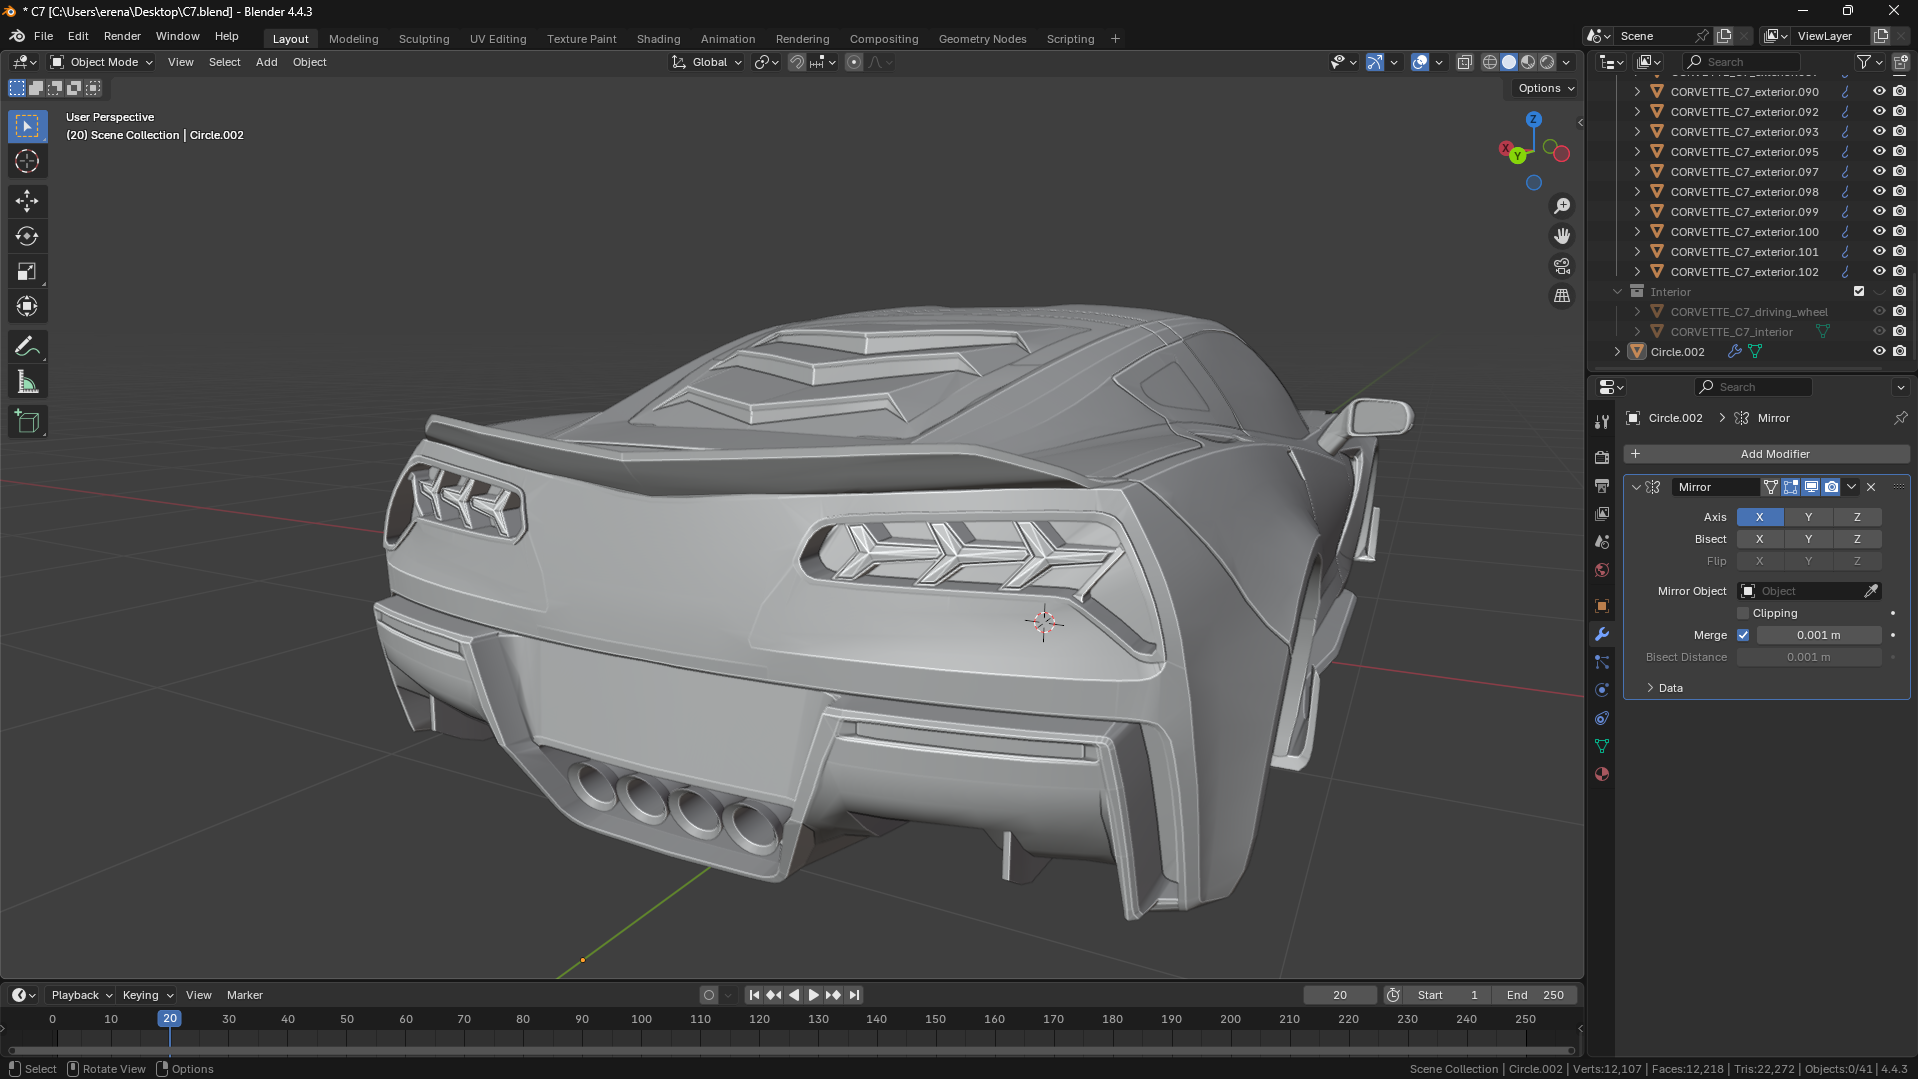This screenshot has width=1918, height=1079.
Task: Open the Render properties tab
Action: [x=1602, y=457]
